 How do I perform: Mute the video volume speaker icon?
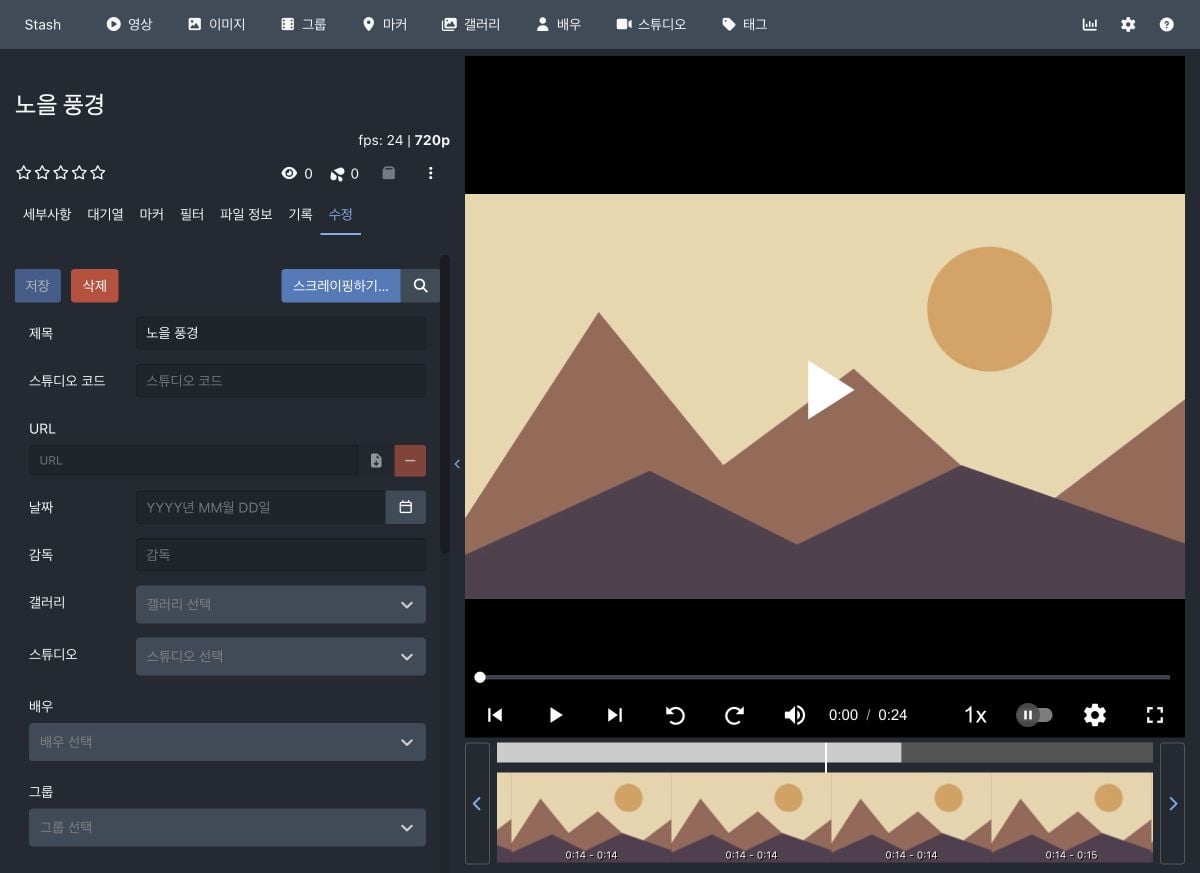pos(795,714)
